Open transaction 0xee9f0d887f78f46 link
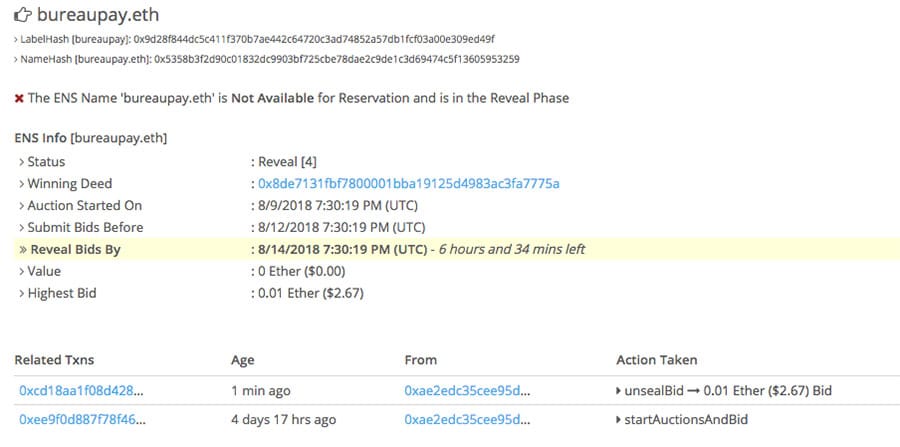Screen dimensions: 900x447 81,420
